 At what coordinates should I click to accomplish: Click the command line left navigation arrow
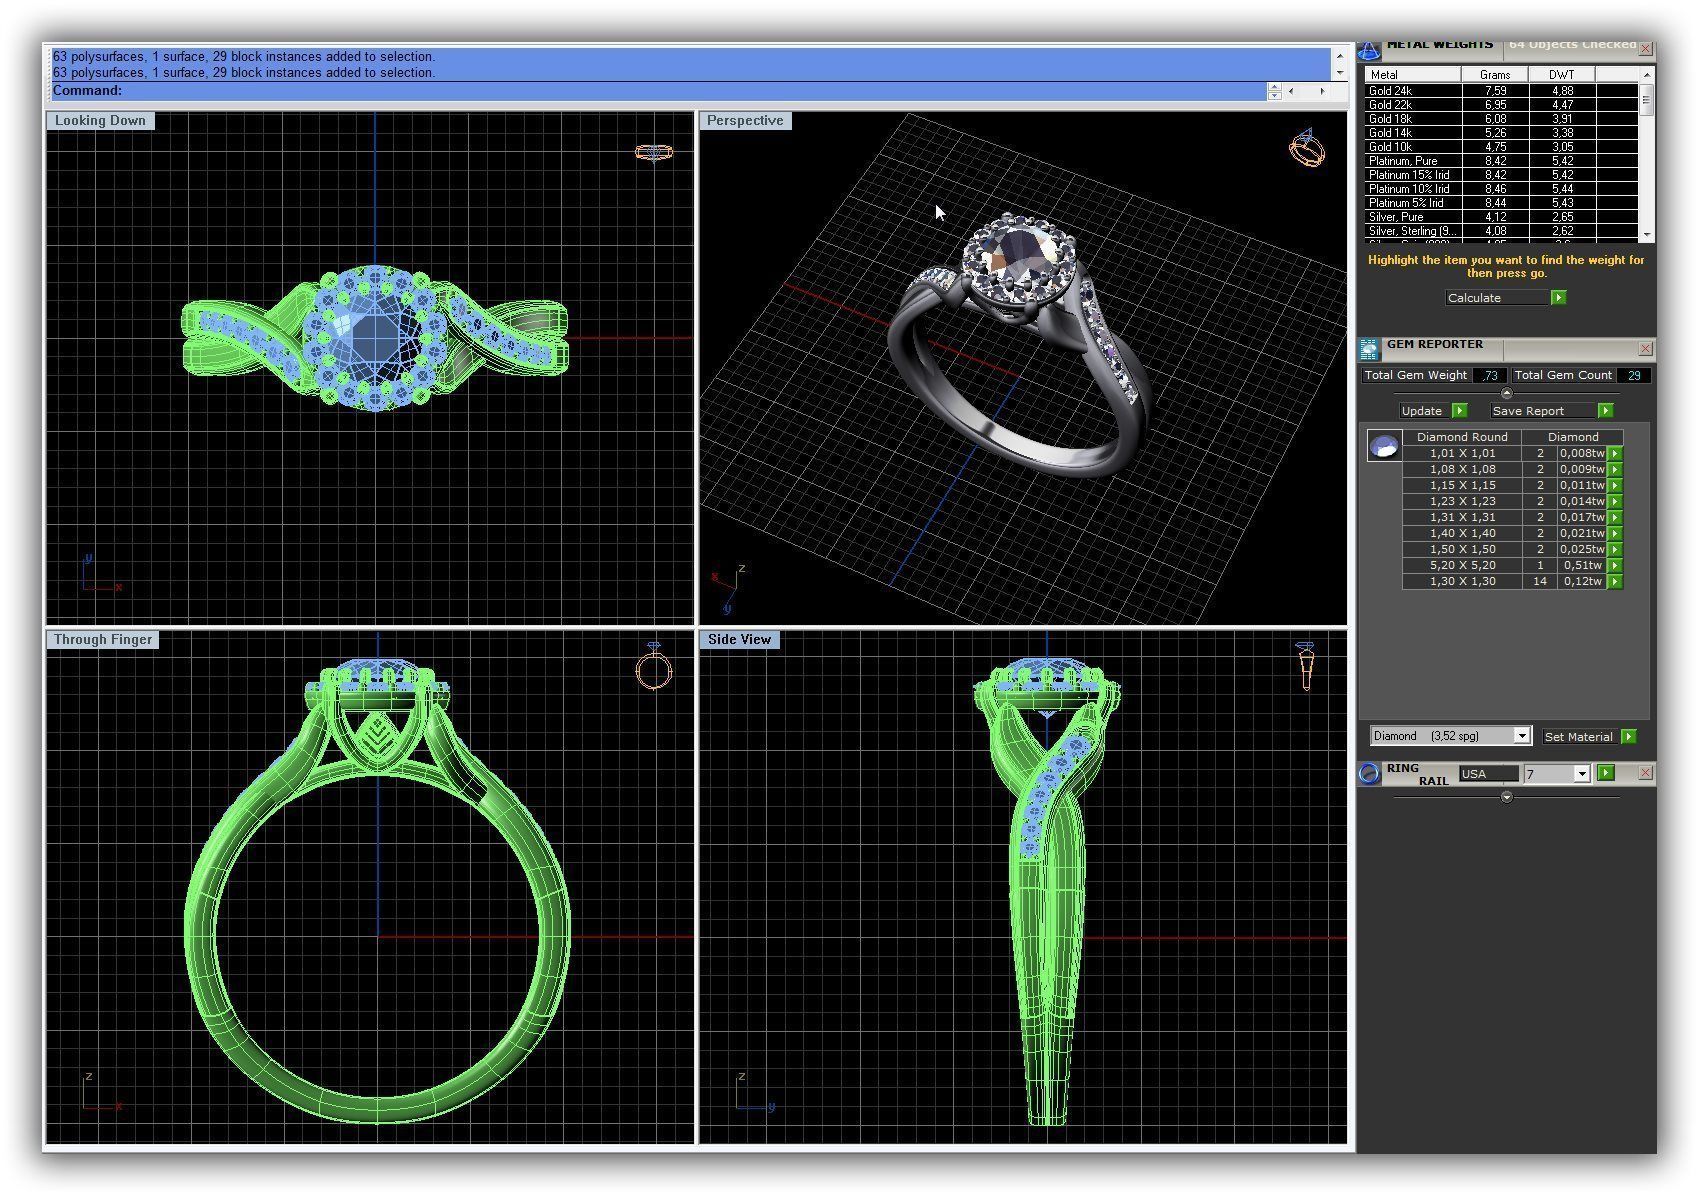1291,91
